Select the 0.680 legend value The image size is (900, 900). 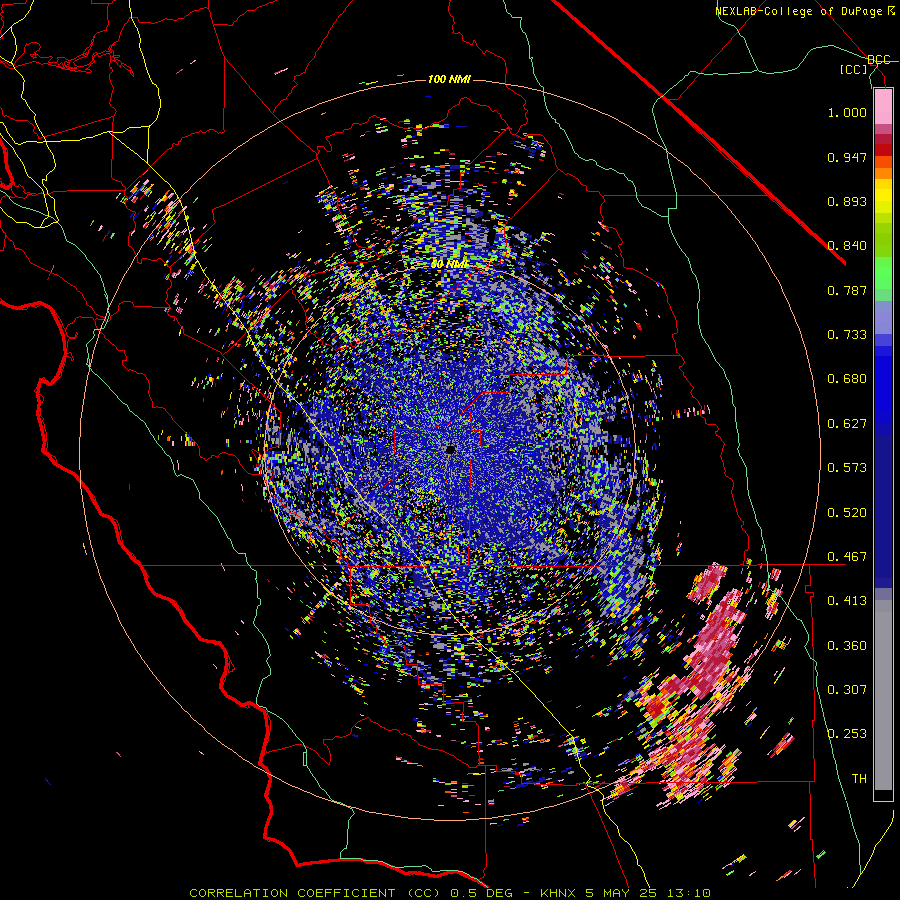[x=847, y=379]
